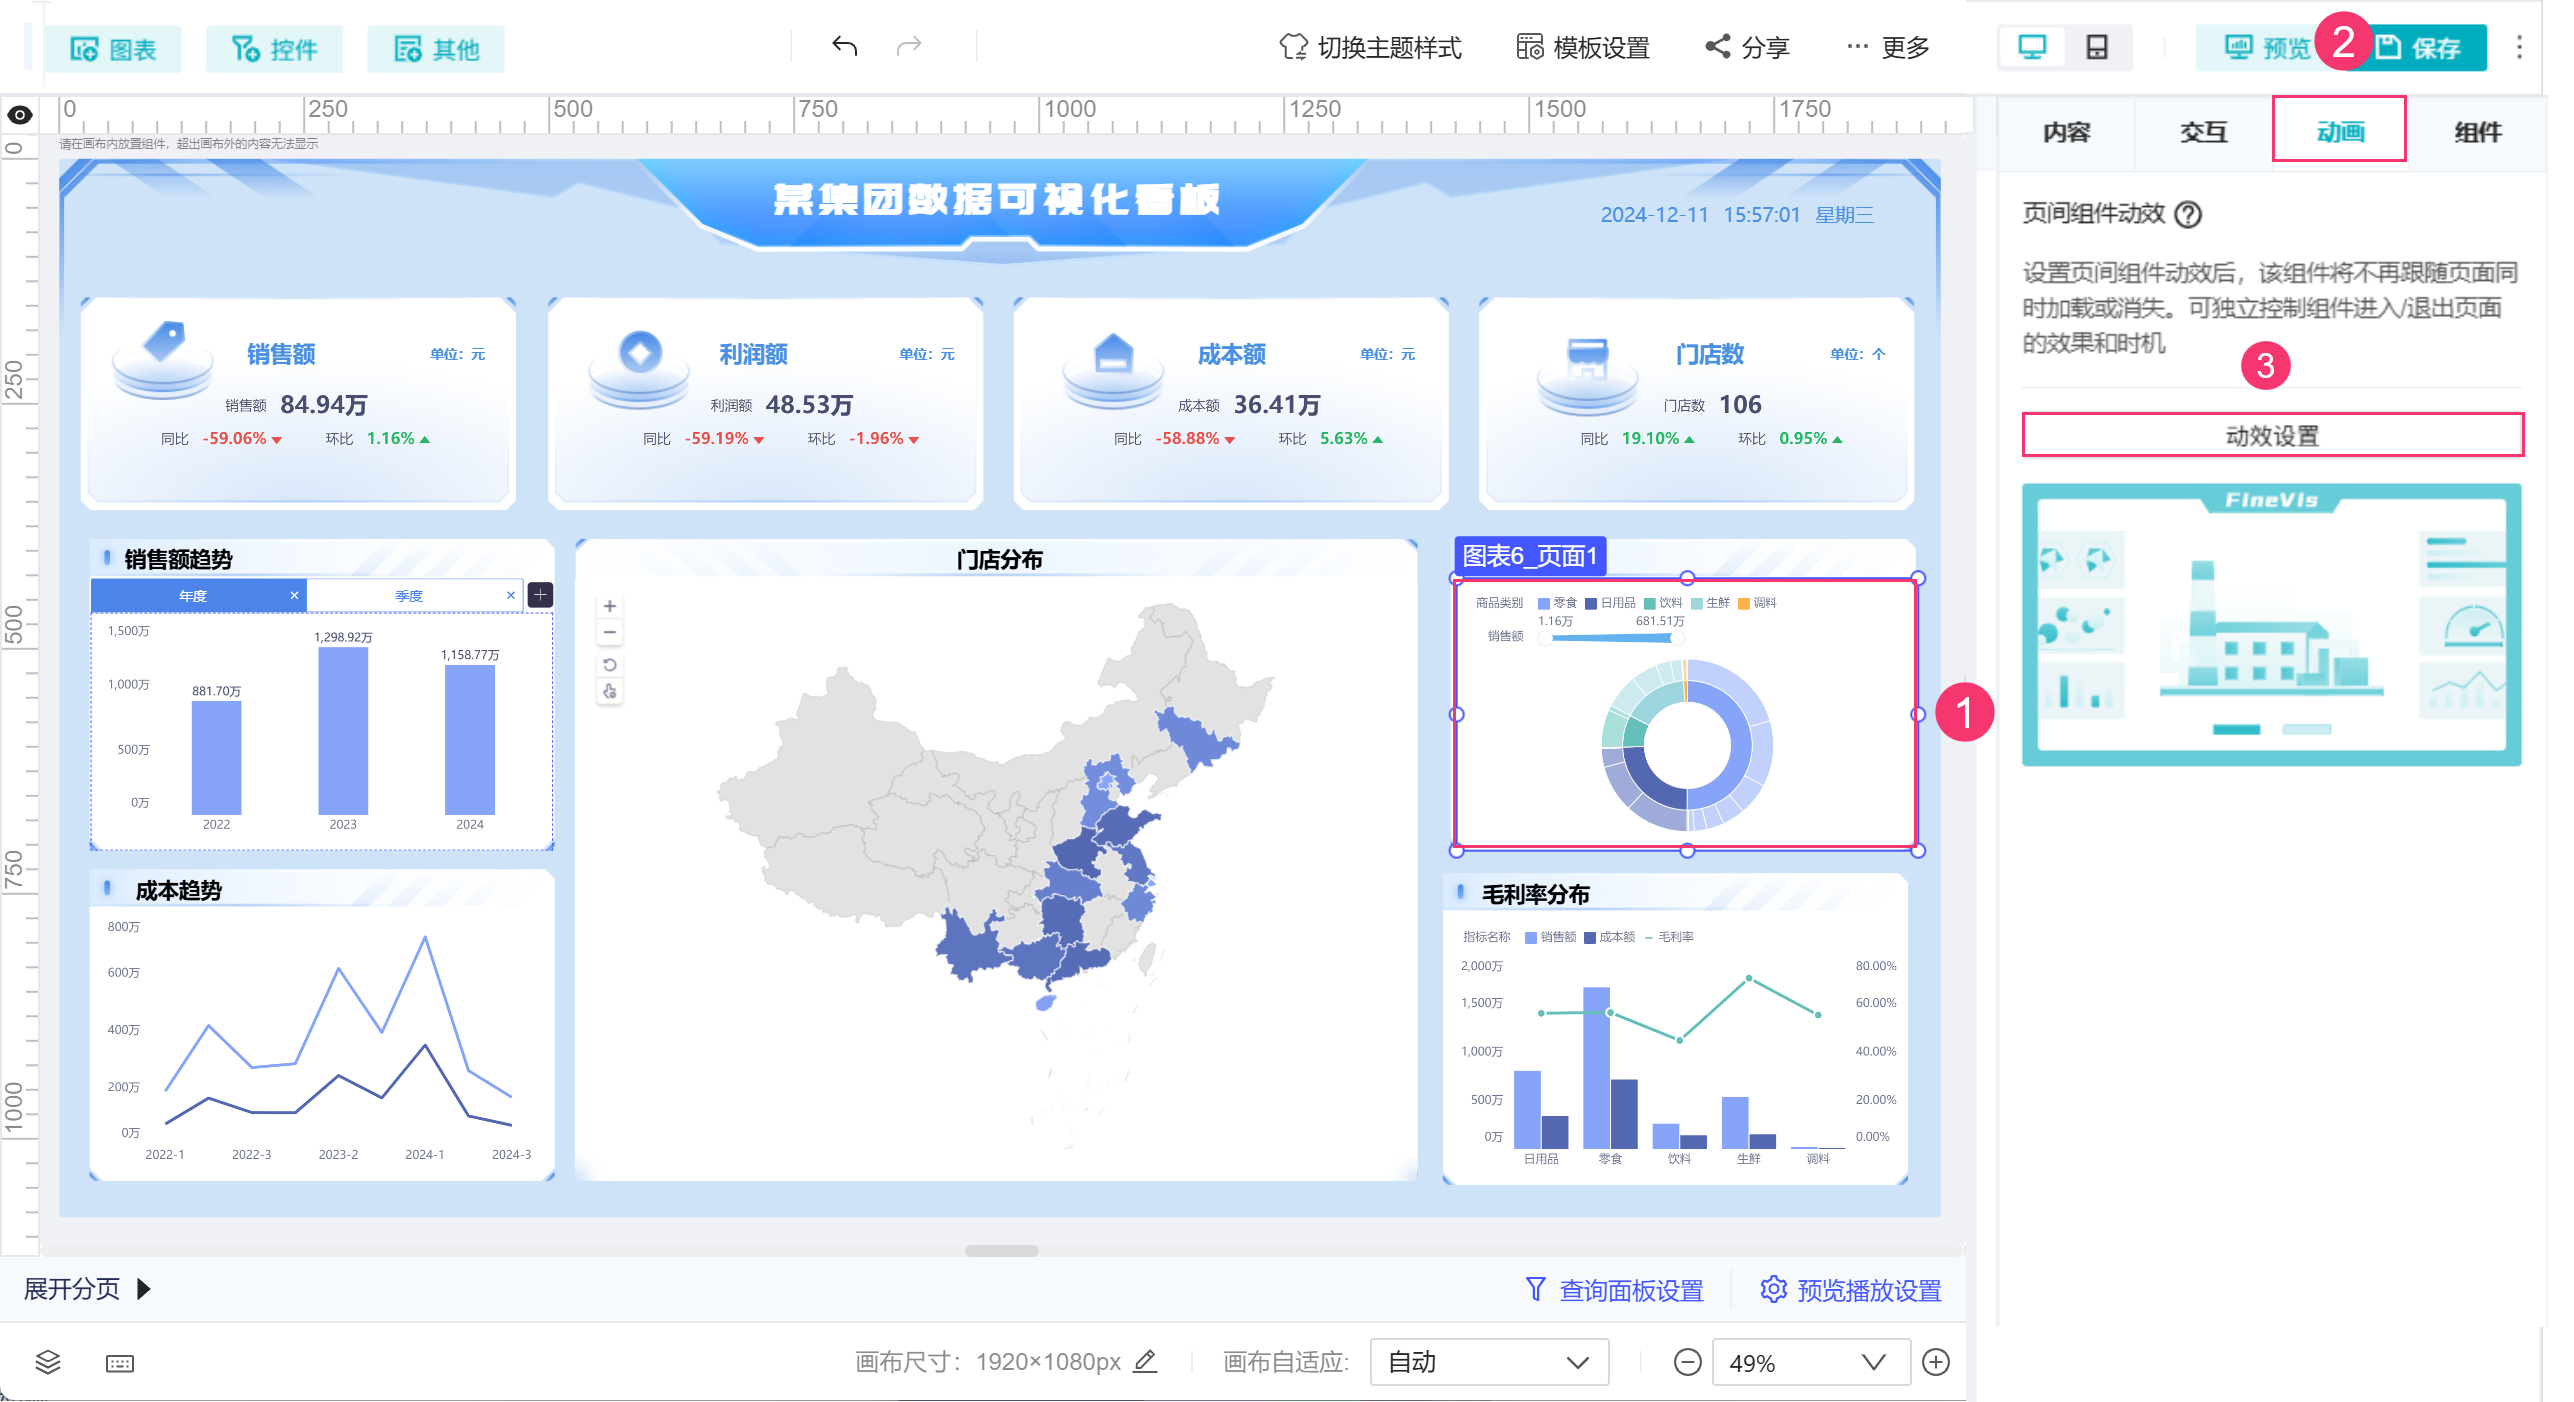Select the 图表6_页面1 component label
Viewport: 2574px width, 1402px height.
click(x=1529, y=556)
